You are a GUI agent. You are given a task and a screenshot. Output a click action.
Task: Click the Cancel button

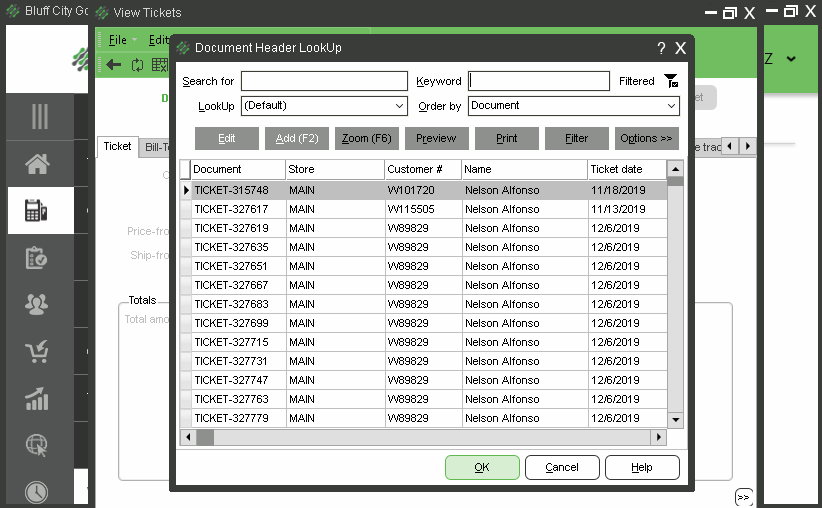562,467
